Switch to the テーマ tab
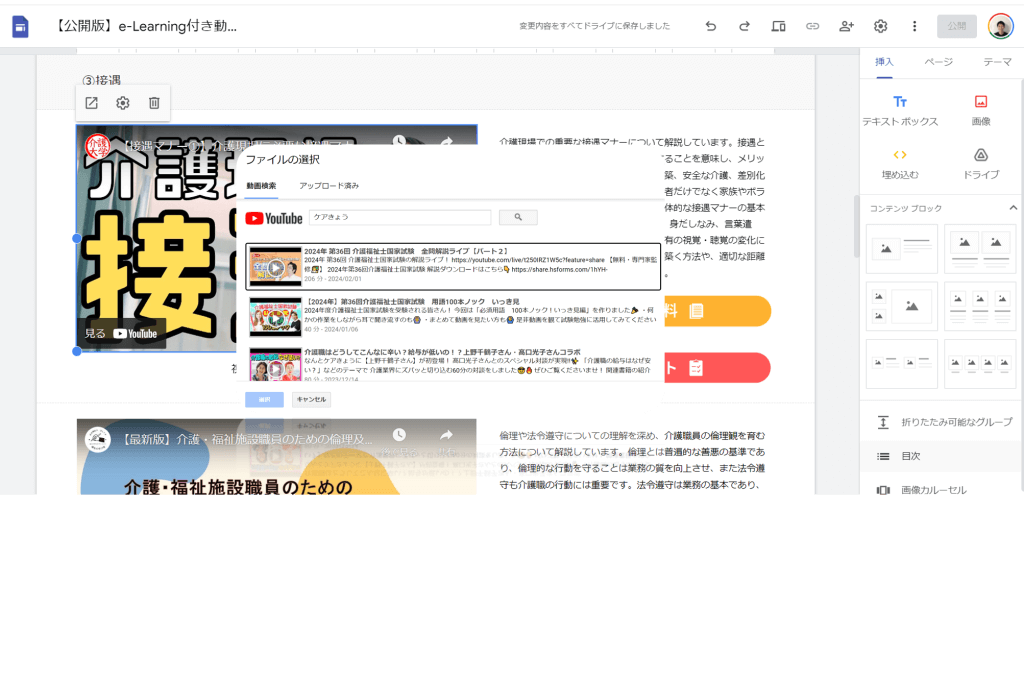Image resolution: width=1024 pixels, height=682 pixels. (x=996, y=62)
